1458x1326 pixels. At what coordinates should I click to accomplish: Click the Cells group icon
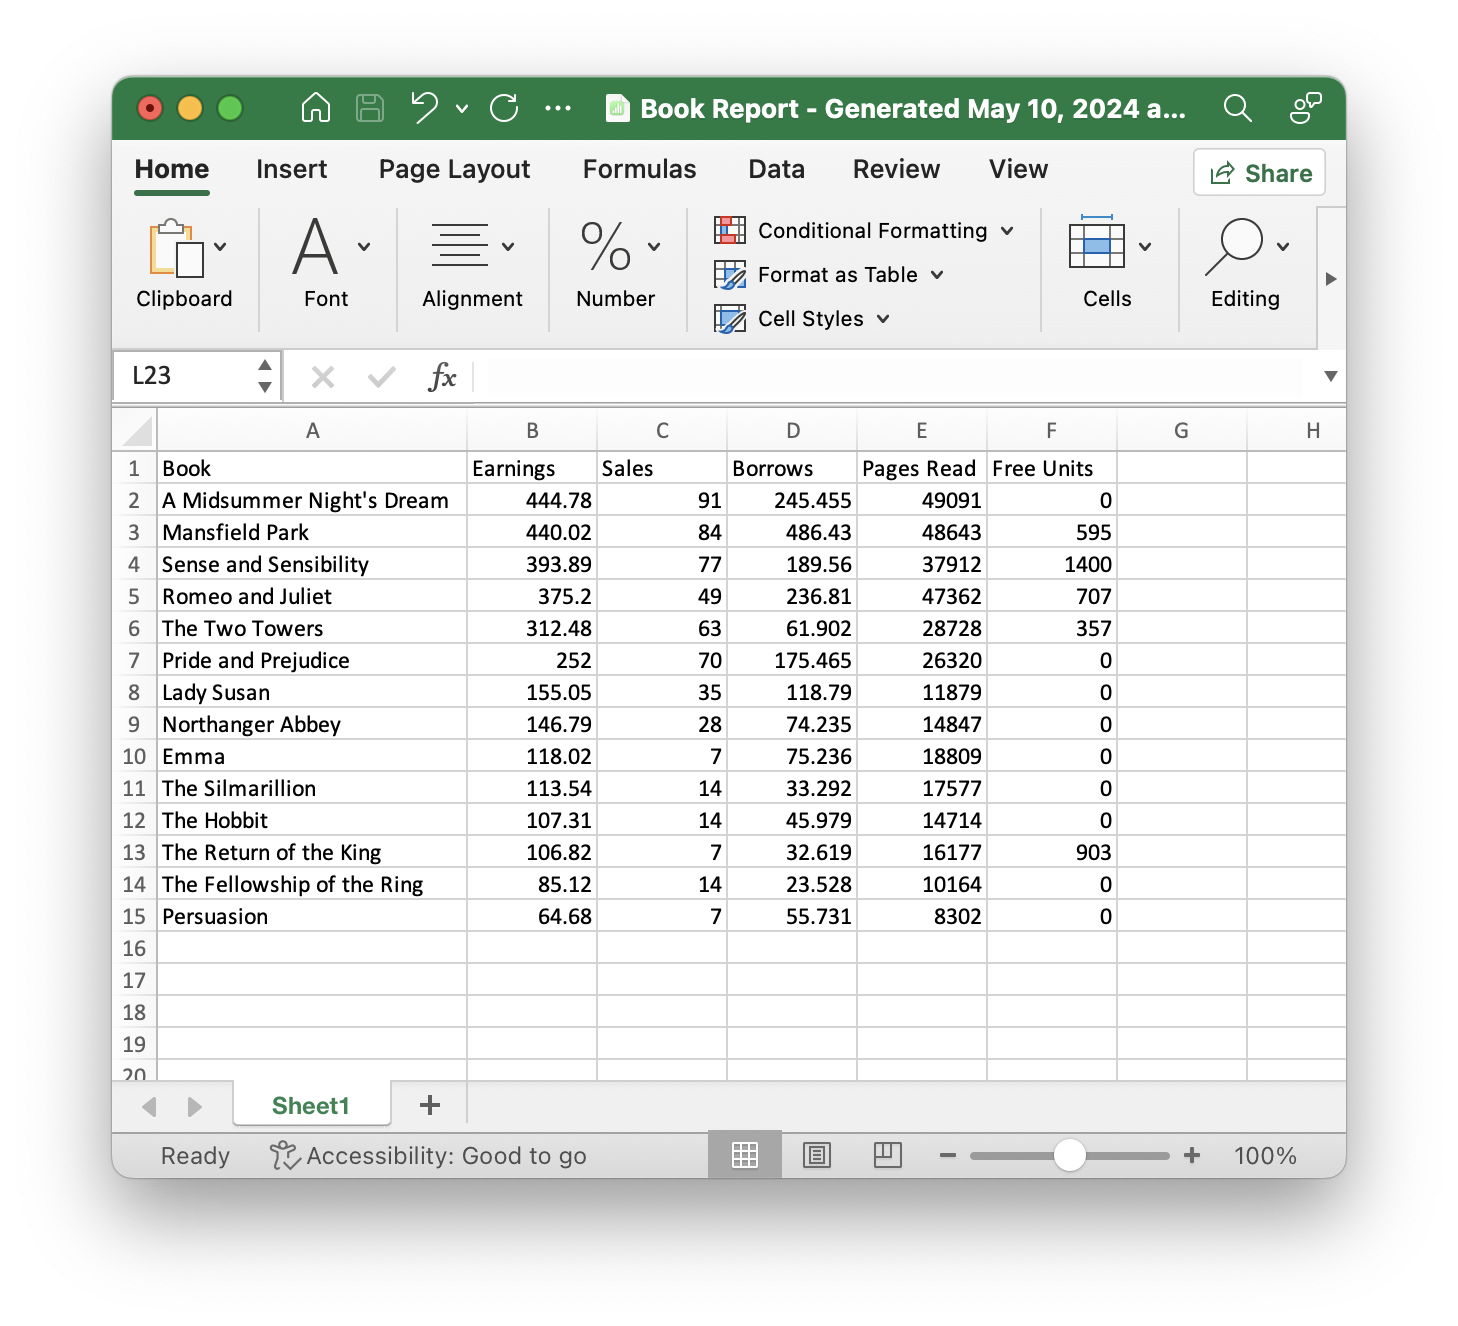click(x=1097, y=242)
